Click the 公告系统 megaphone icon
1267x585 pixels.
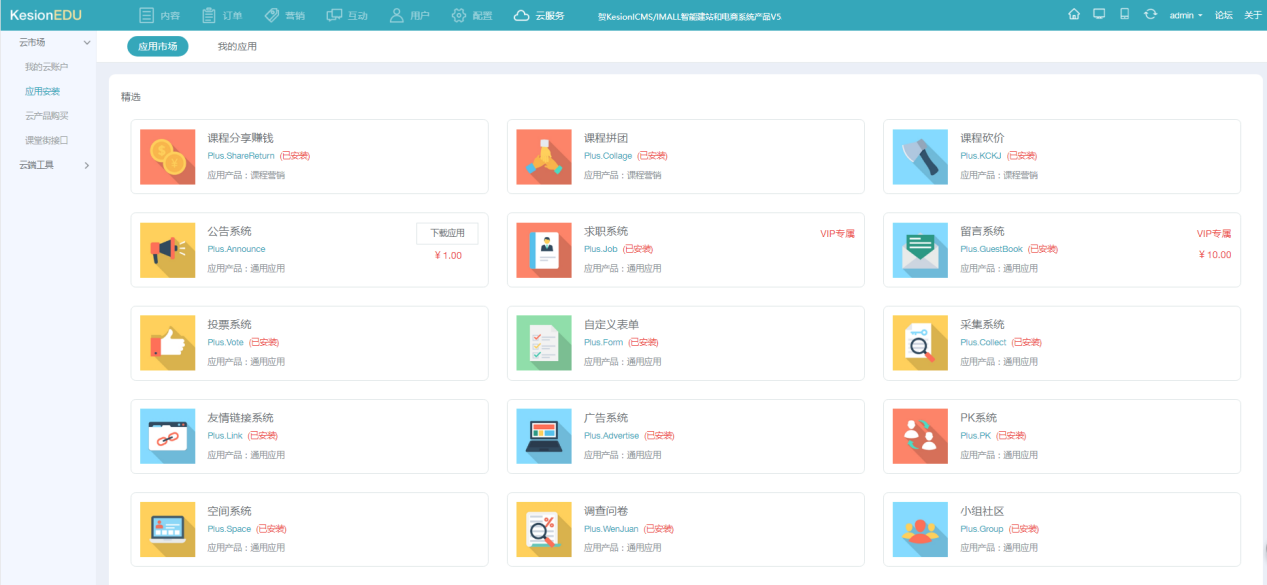pos(167,250)
